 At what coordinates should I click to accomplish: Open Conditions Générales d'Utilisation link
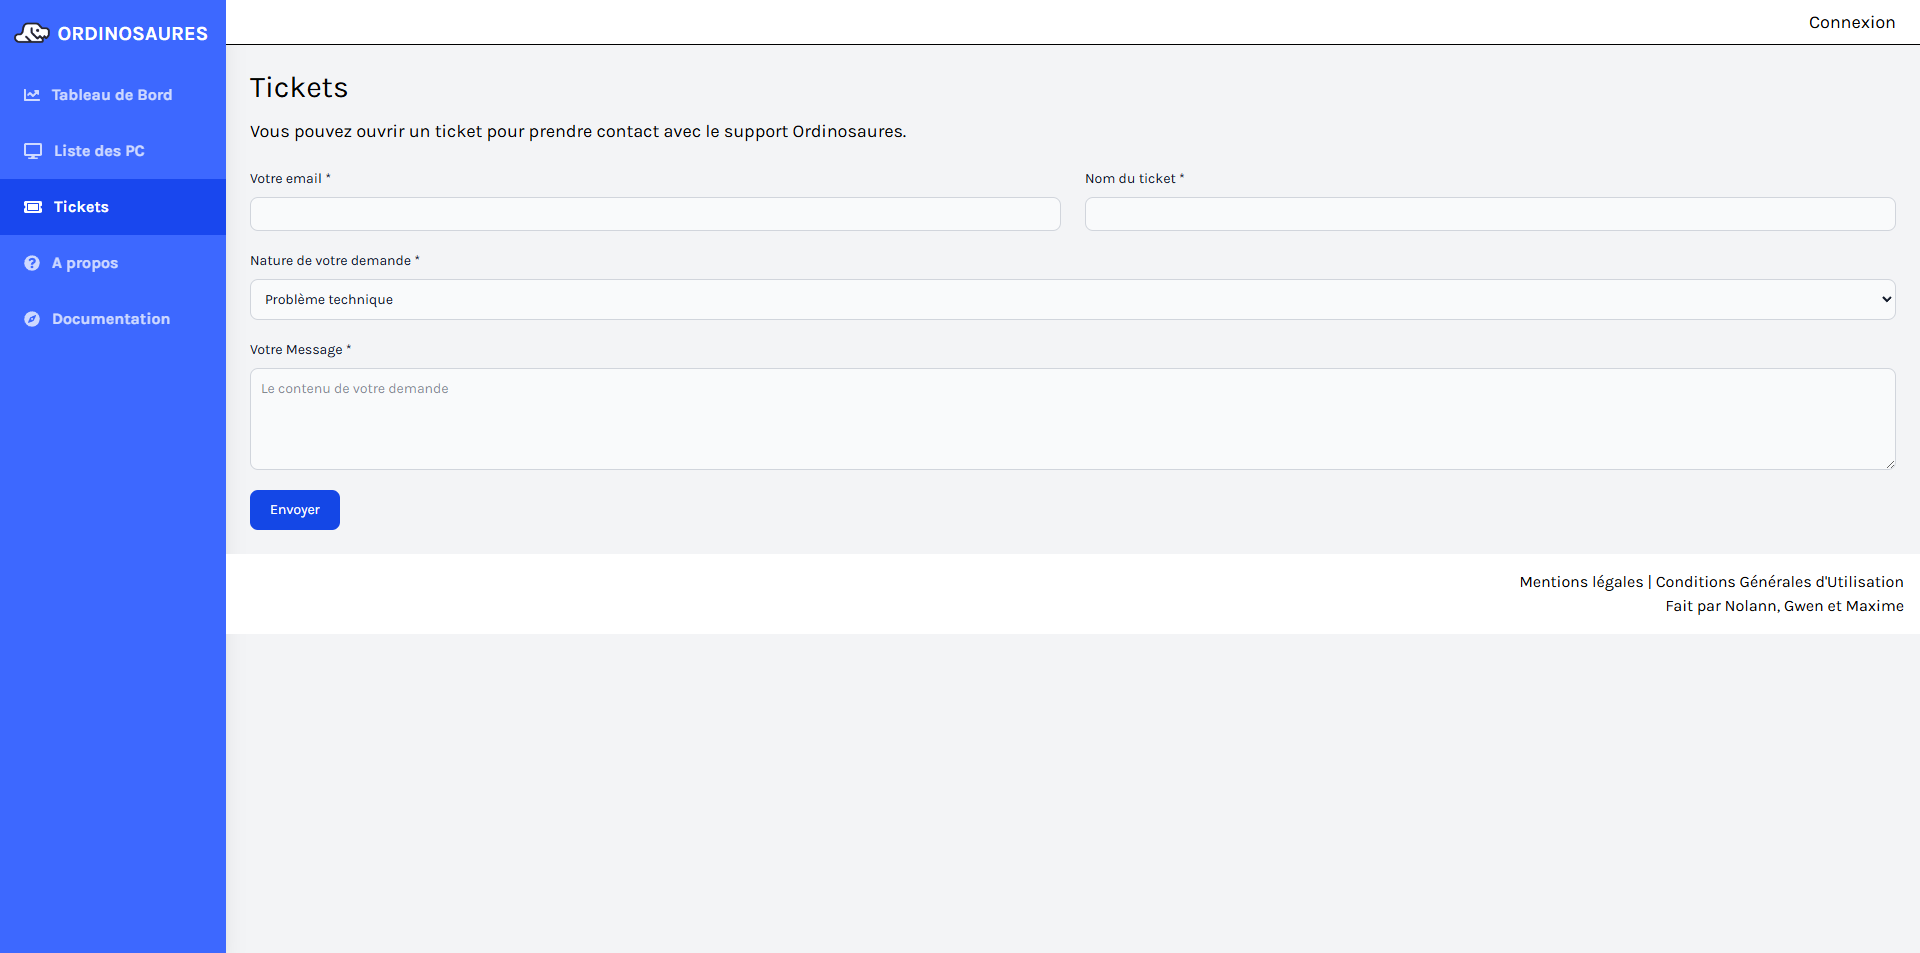[x=1779, y=582]
